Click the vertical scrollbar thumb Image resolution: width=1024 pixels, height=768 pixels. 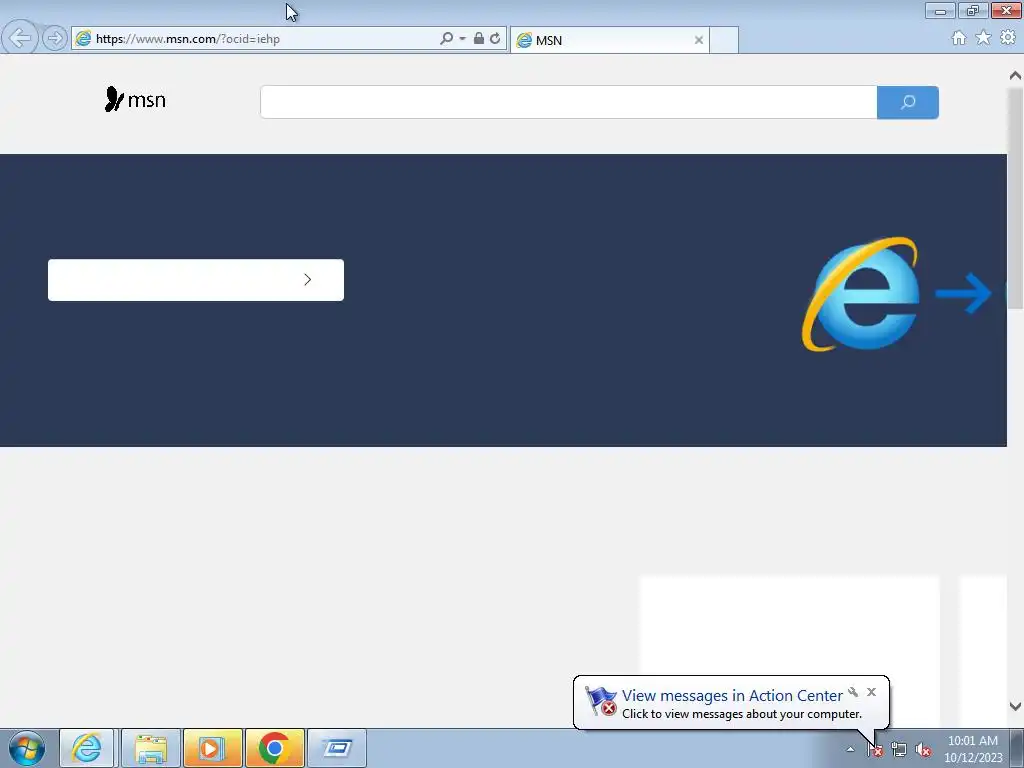[1015, 196]
